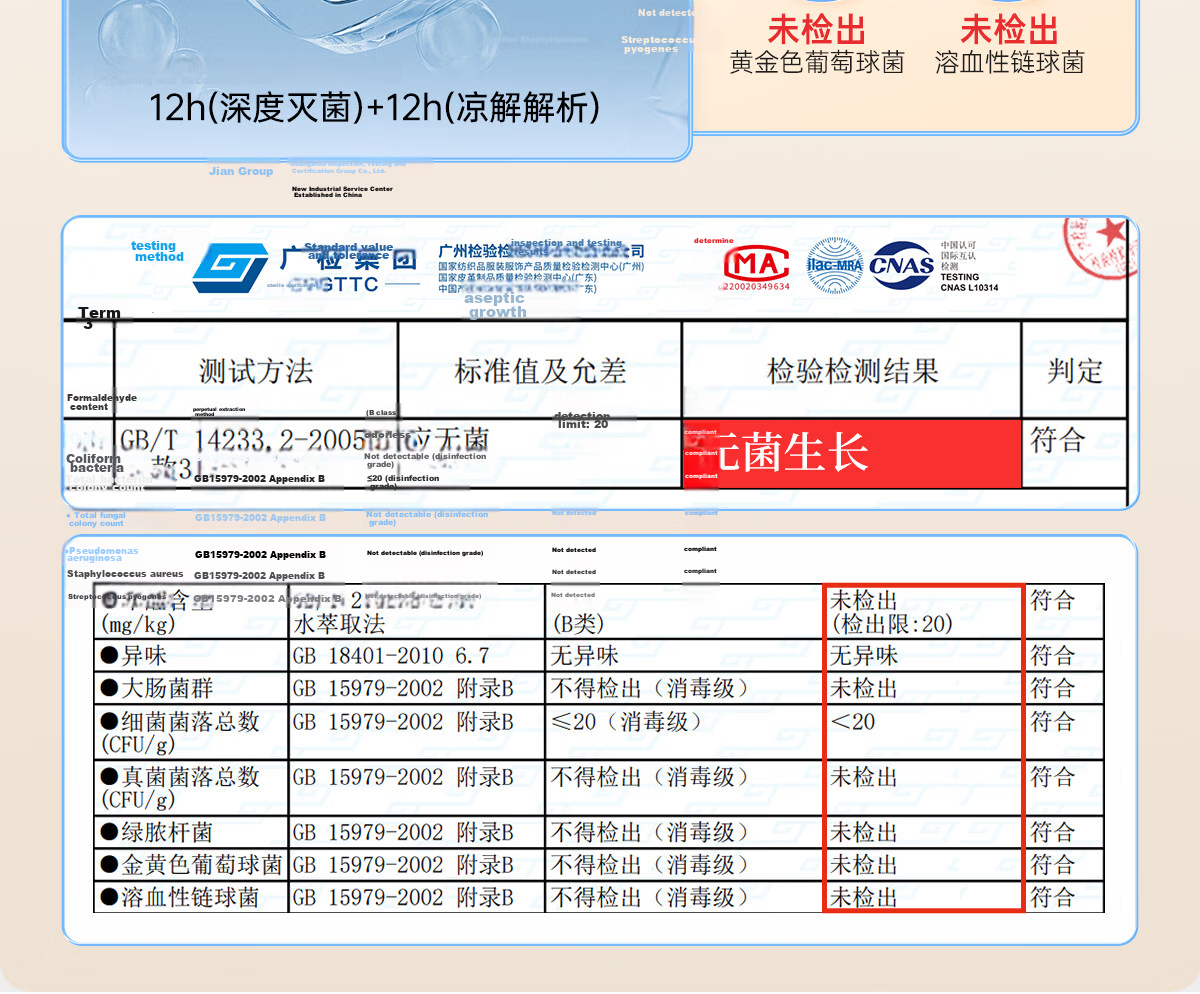
Task: Click 未检出 above 溶血性链球菌
Action: click(1010, 29)
